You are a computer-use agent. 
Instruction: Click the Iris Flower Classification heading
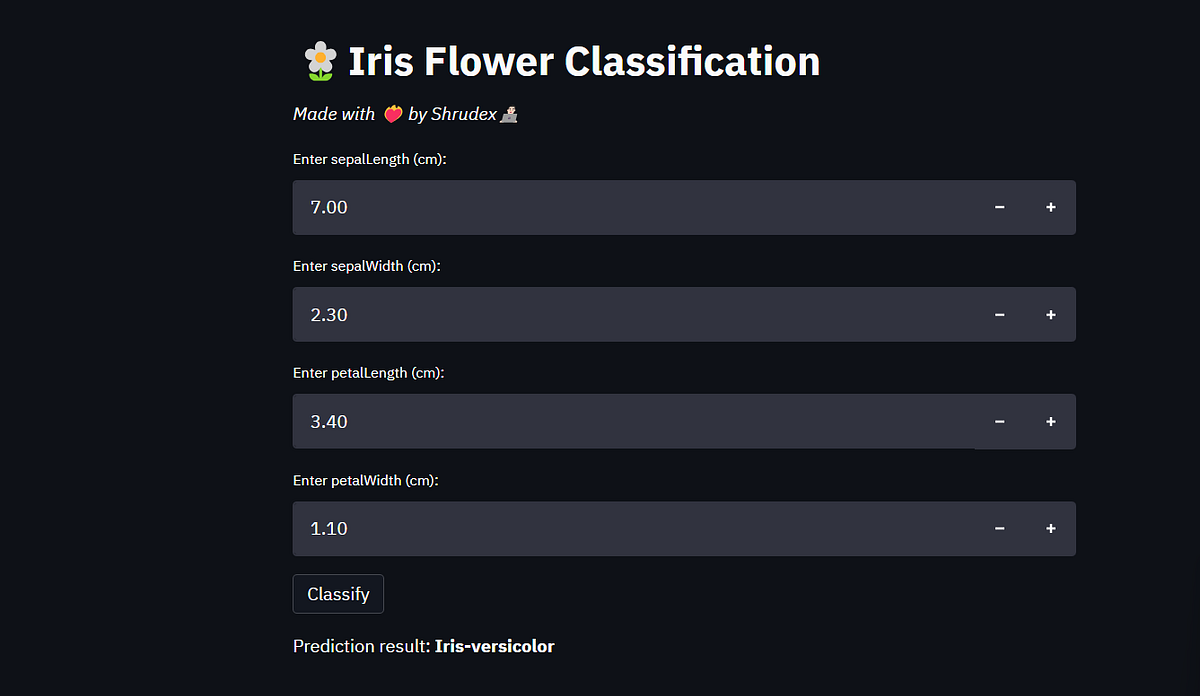584,61
